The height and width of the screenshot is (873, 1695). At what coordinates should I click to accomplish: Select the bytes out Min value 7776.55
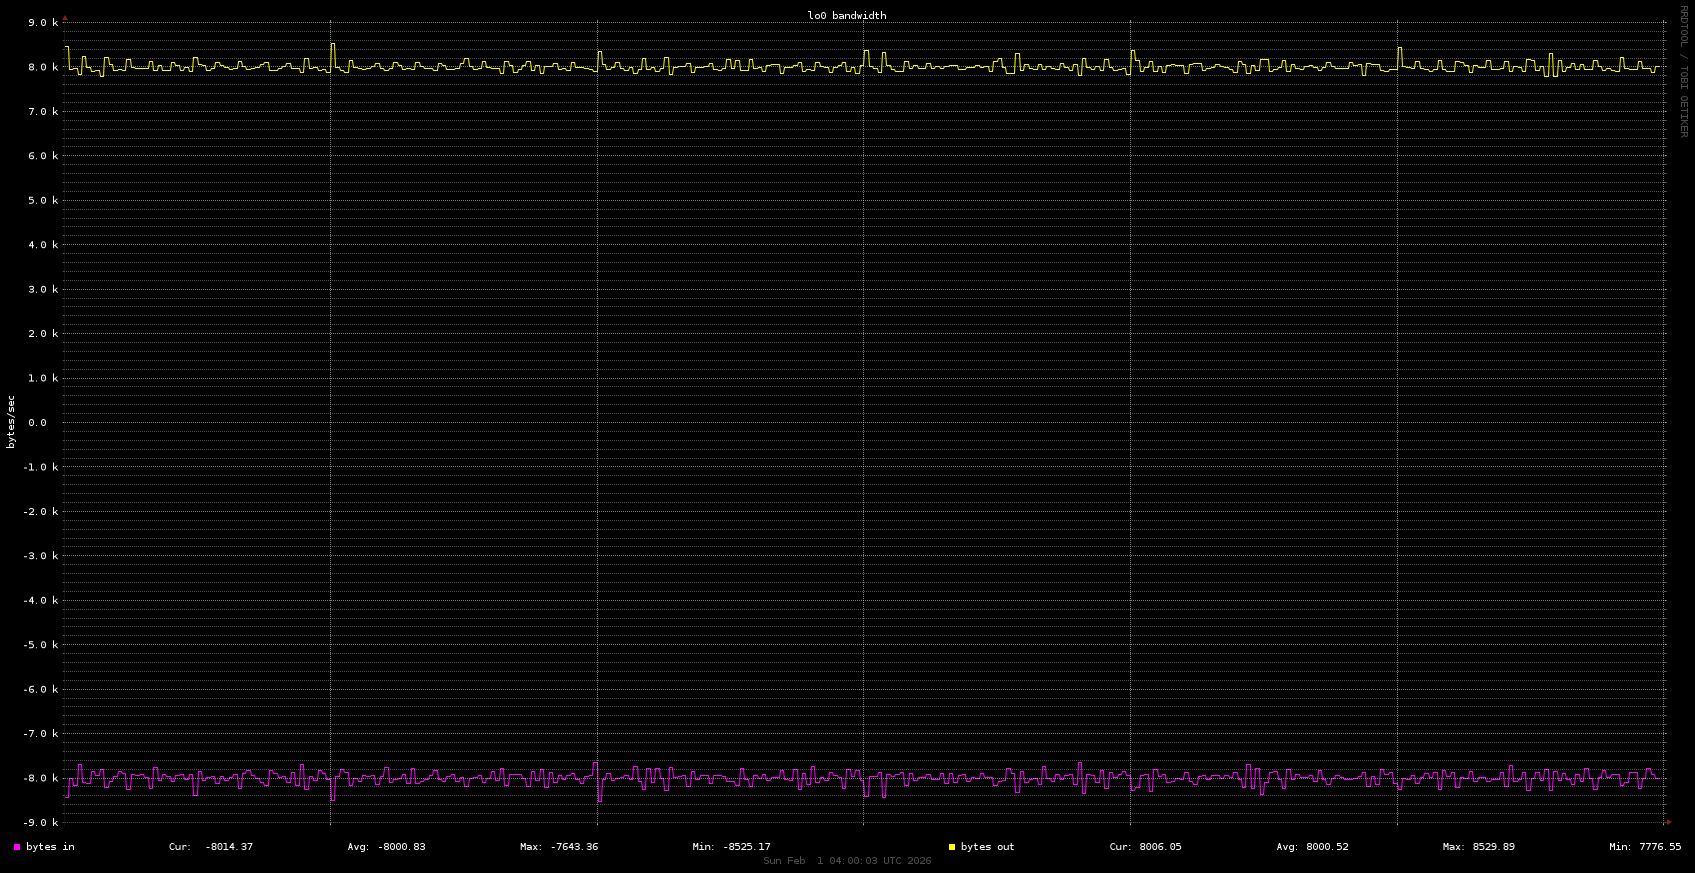coord(1660,847)
